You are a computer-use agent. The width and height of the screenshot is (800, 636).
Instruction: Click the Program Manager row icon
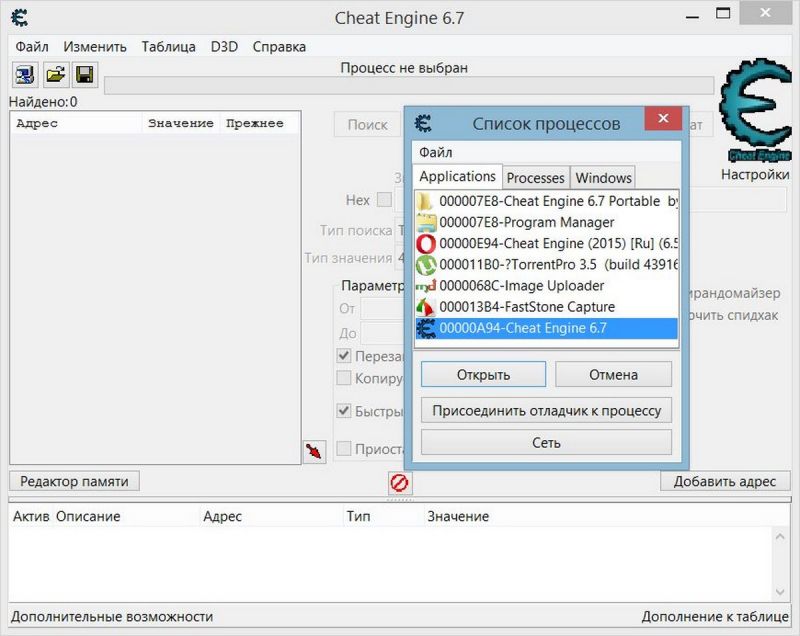pyautogui.click(x=426, y=222)
